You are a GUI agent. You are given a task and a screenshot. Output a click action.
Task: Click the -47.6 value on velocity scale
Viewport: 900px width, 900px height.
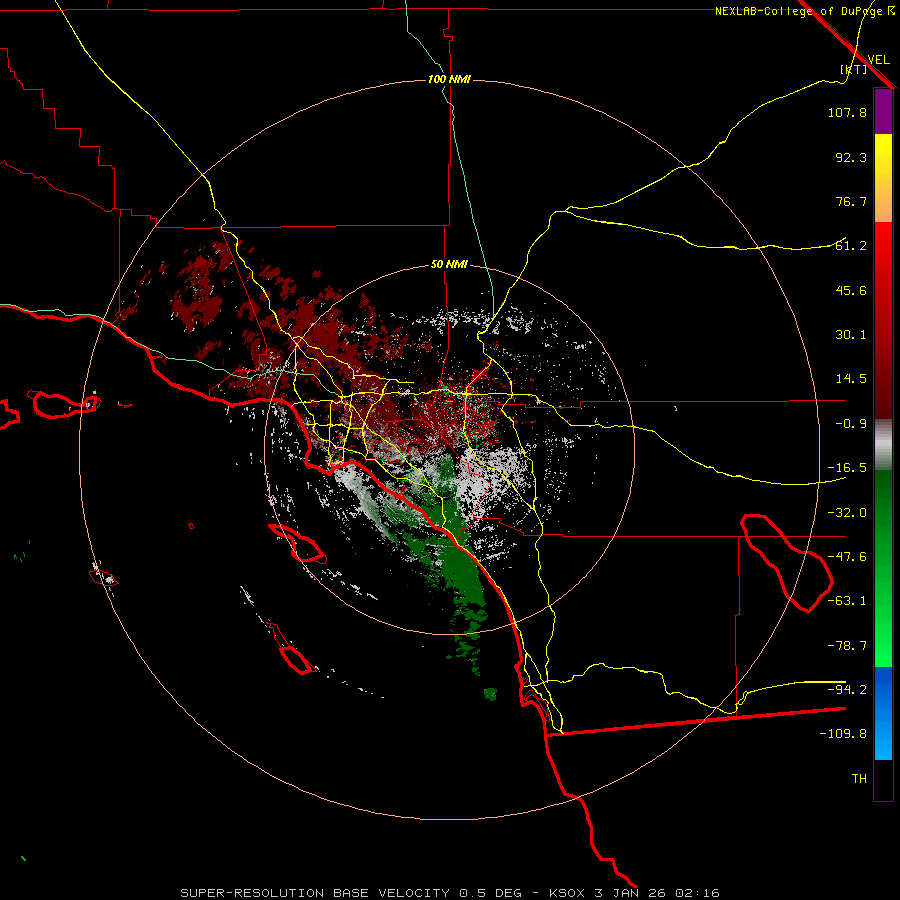point(847,557)
